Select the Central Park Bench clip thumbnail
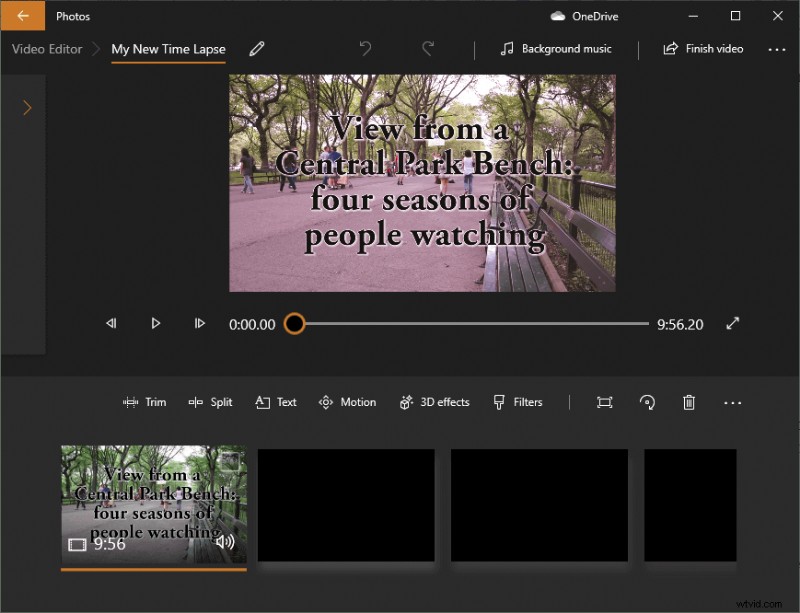800x613 pixels. coord(153,505)
